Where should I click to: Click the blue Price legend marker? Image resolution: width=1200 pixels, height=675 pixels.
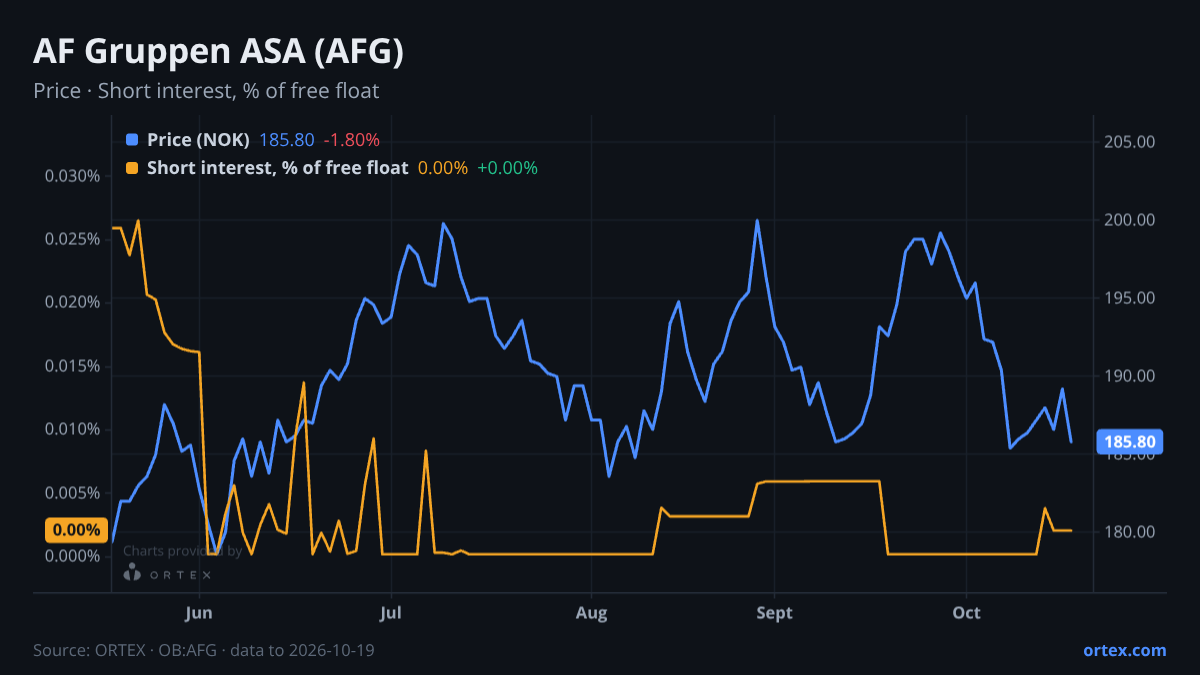[133, 140]
